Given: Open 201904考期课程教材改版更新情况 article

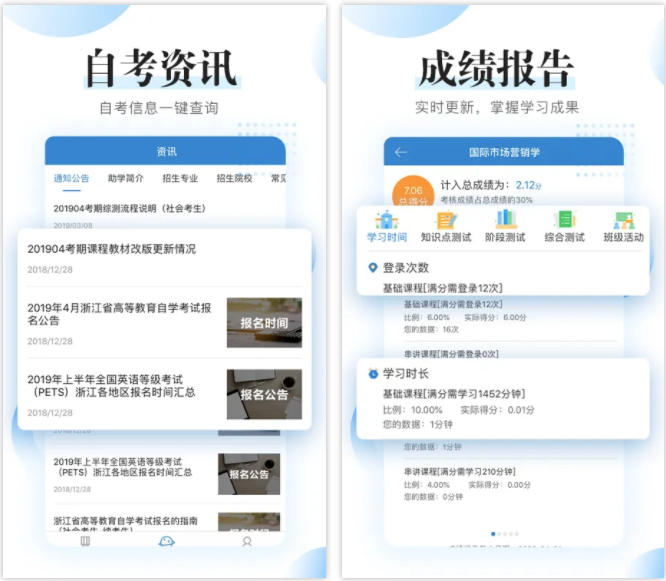Looking at the screenshot, I should [112, 249].
